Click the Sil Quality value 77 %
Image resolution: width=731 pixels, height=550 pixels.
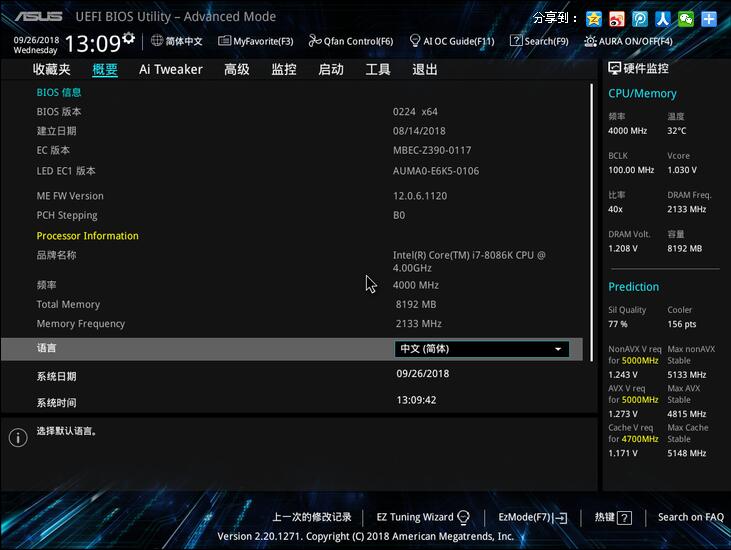[x=618, y=324]
